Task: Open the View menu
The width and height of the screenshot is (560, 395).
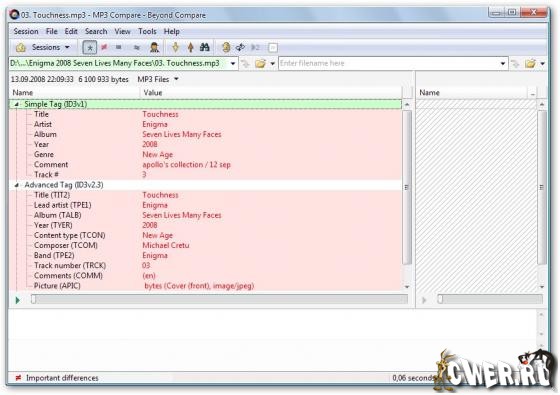Action: 122,31
